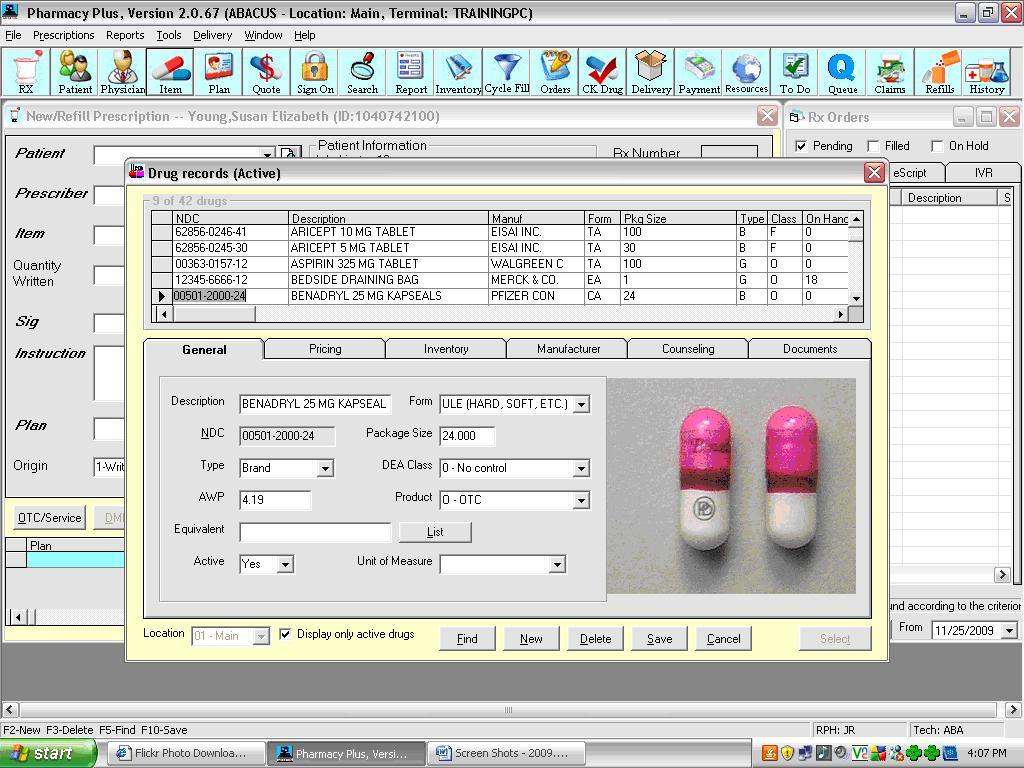Open the Patient toolbar icon

point(74,72)
